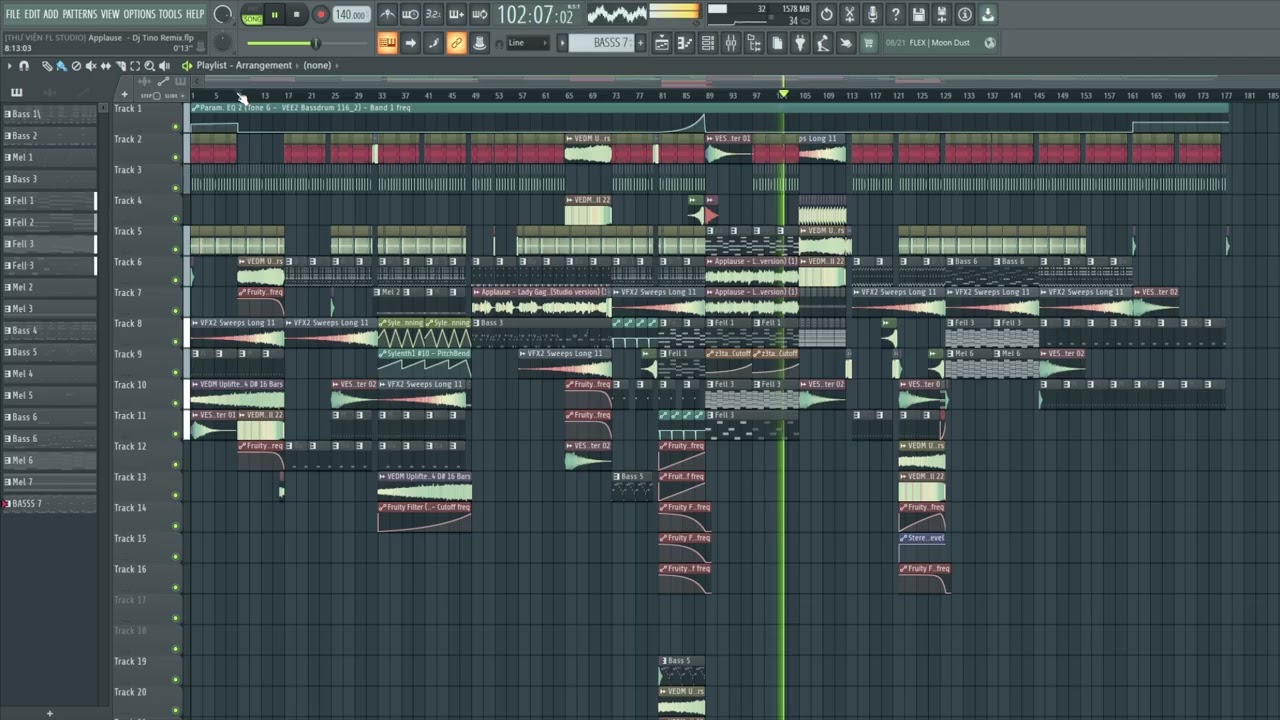Select the Paint brush tool
The image size is (1280, 720).
(x=61, y=65)
